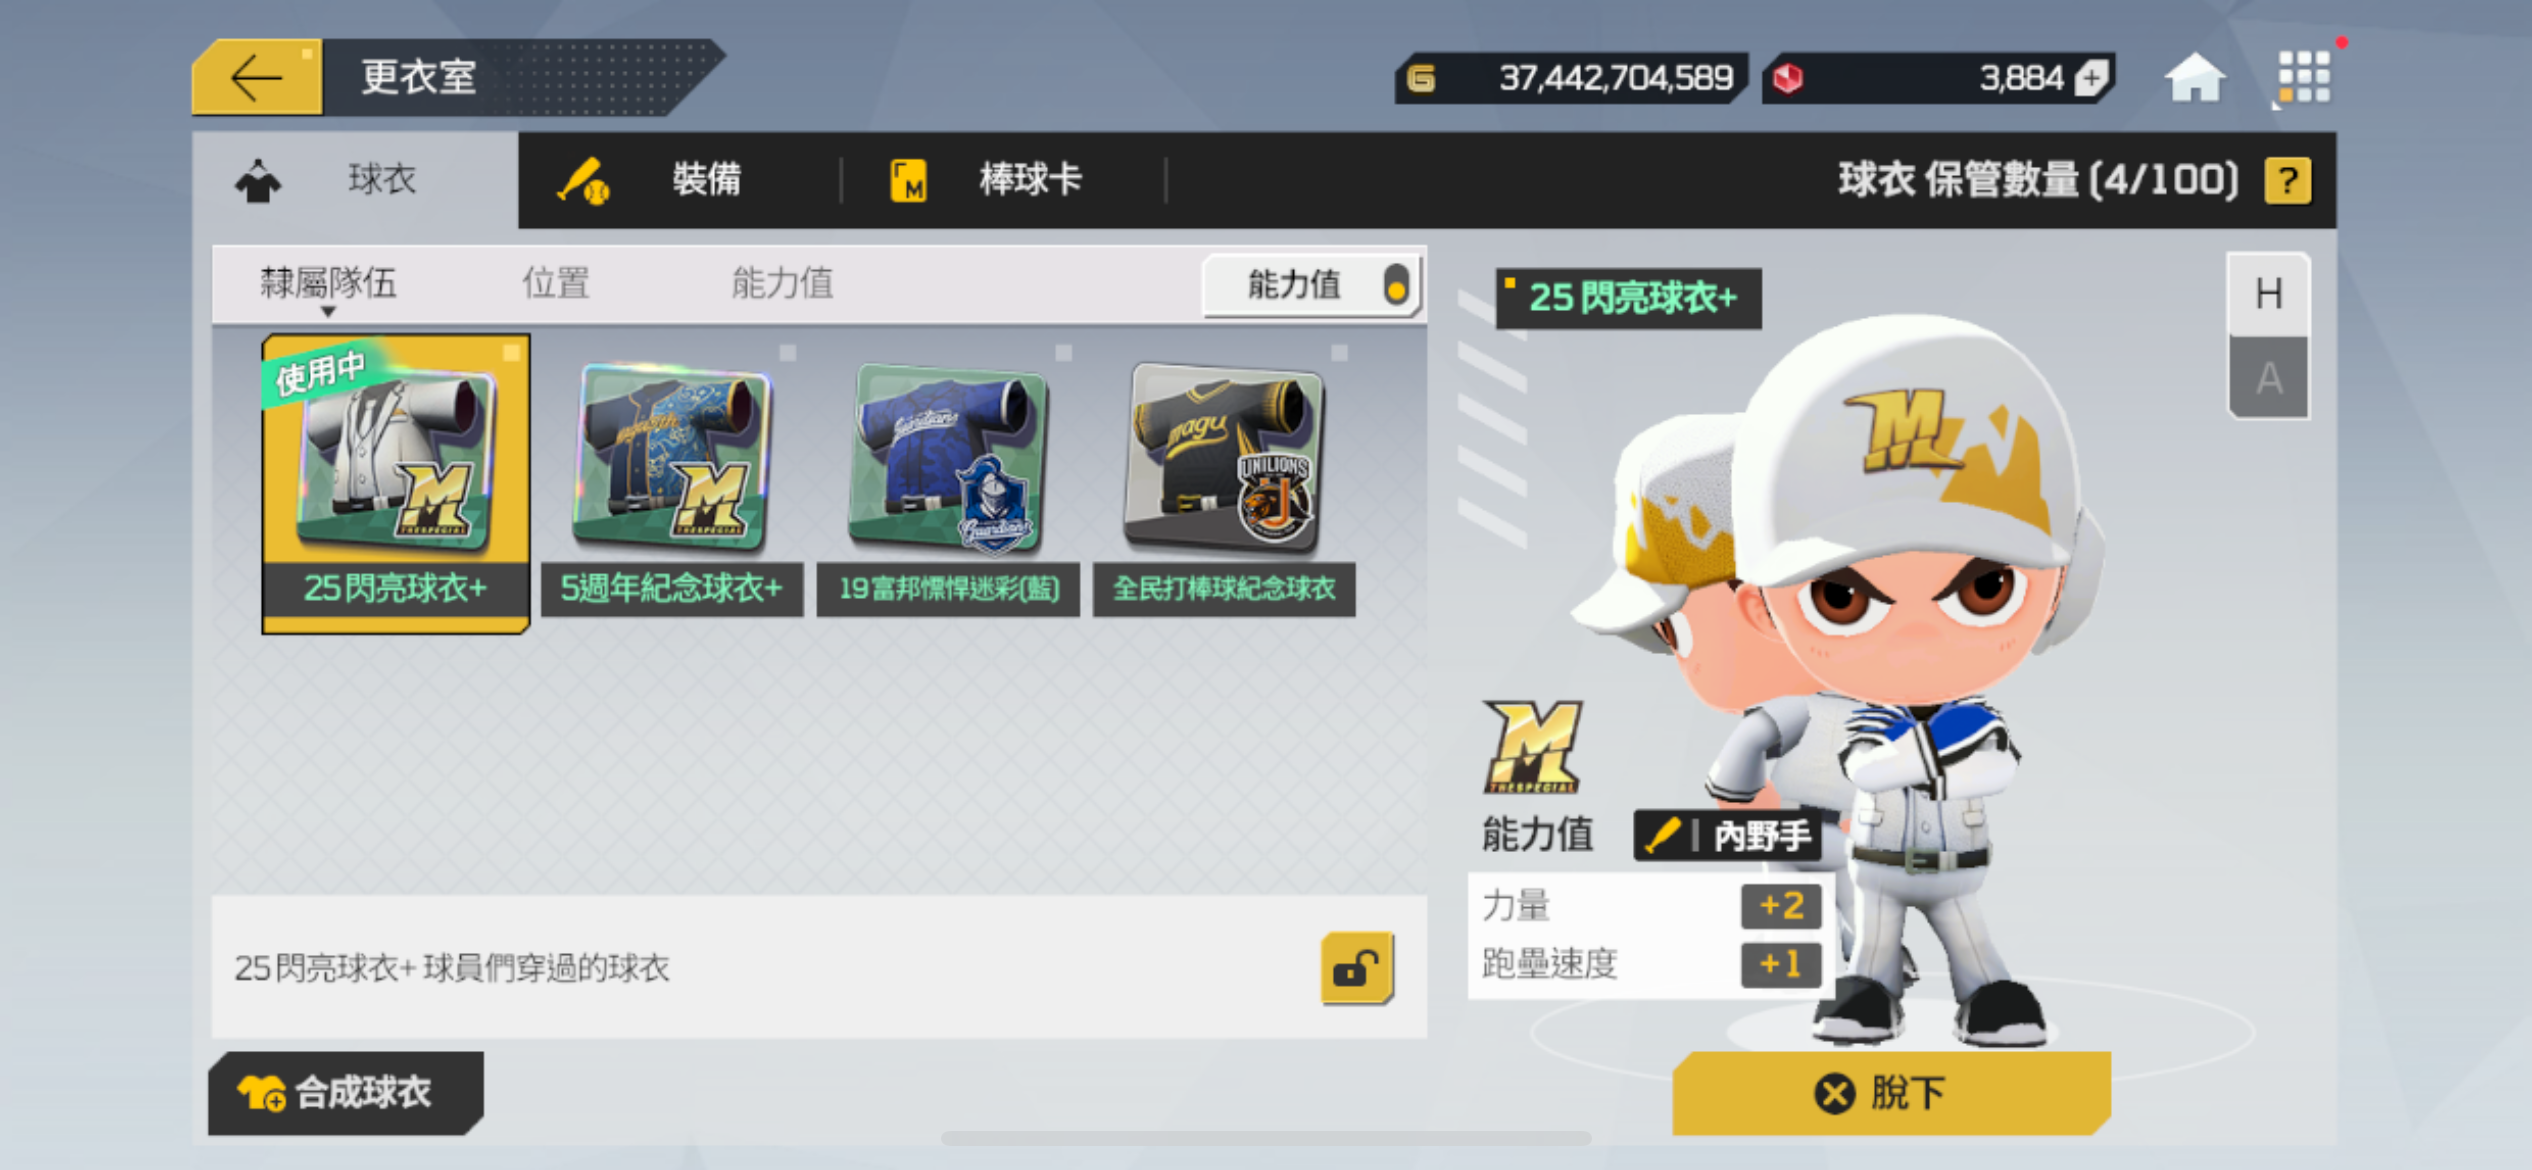The height and width of the screenshot is (1170, 2532).
Task: Toggle the lock icon for 25閃亮球衣+
Action: (x=1356, y=967)
